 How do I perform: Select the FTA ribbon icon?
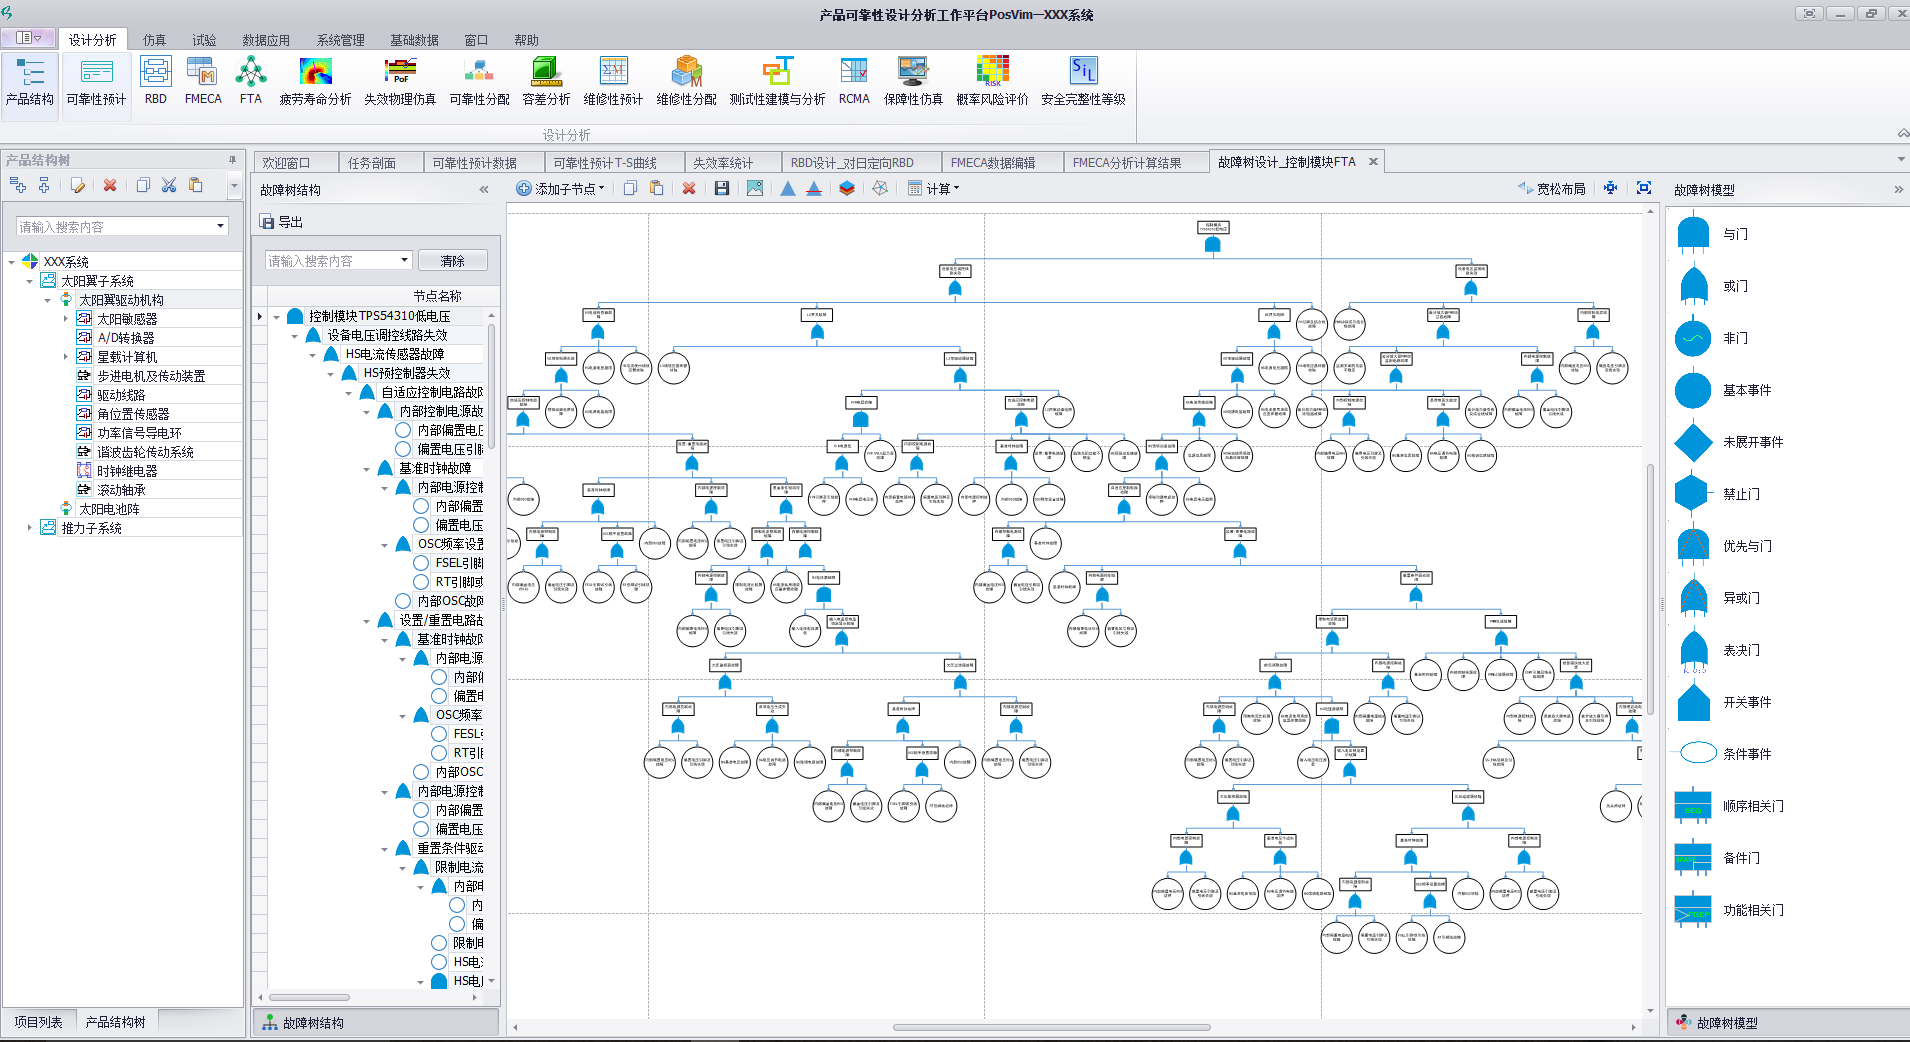[x=251, y=82]
